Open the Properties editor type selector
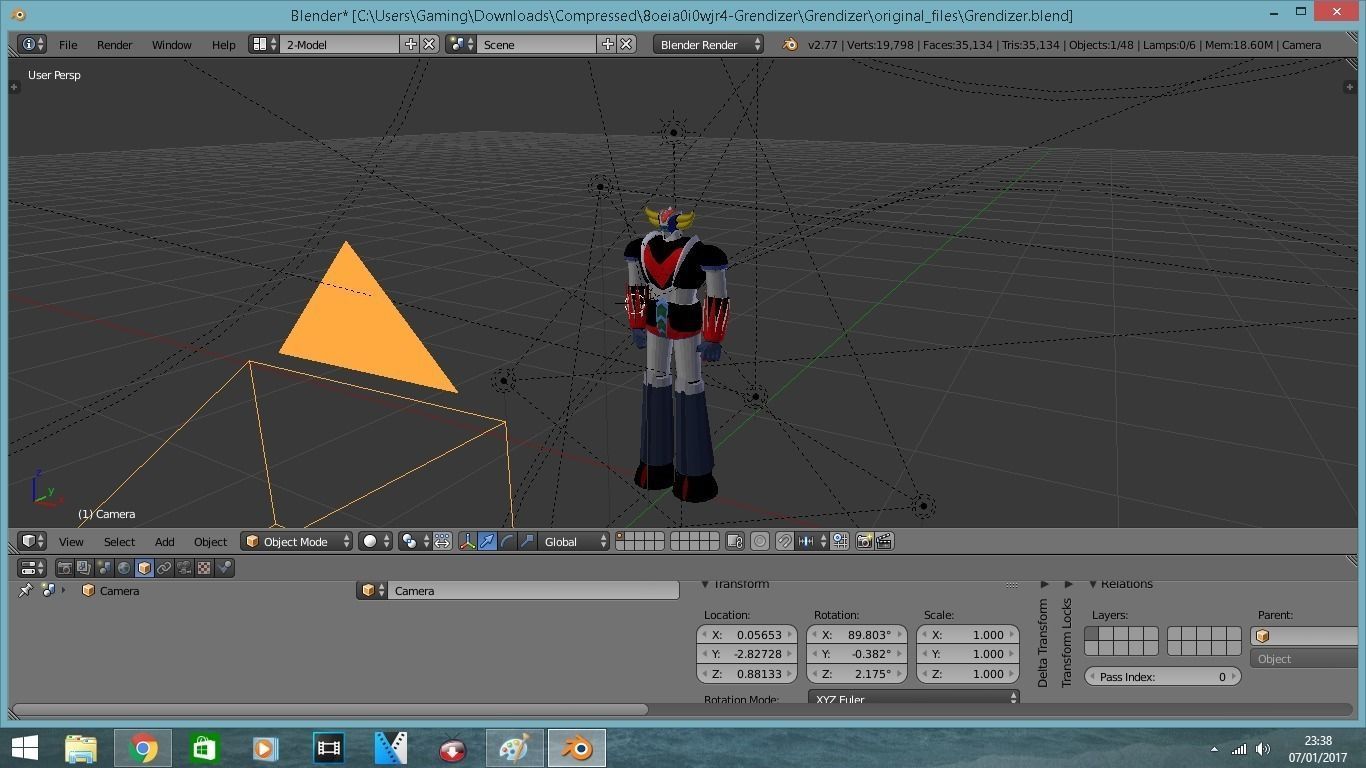Image resolution: width=1366 pixels, height=768 pixels. [x=33, y=568]
